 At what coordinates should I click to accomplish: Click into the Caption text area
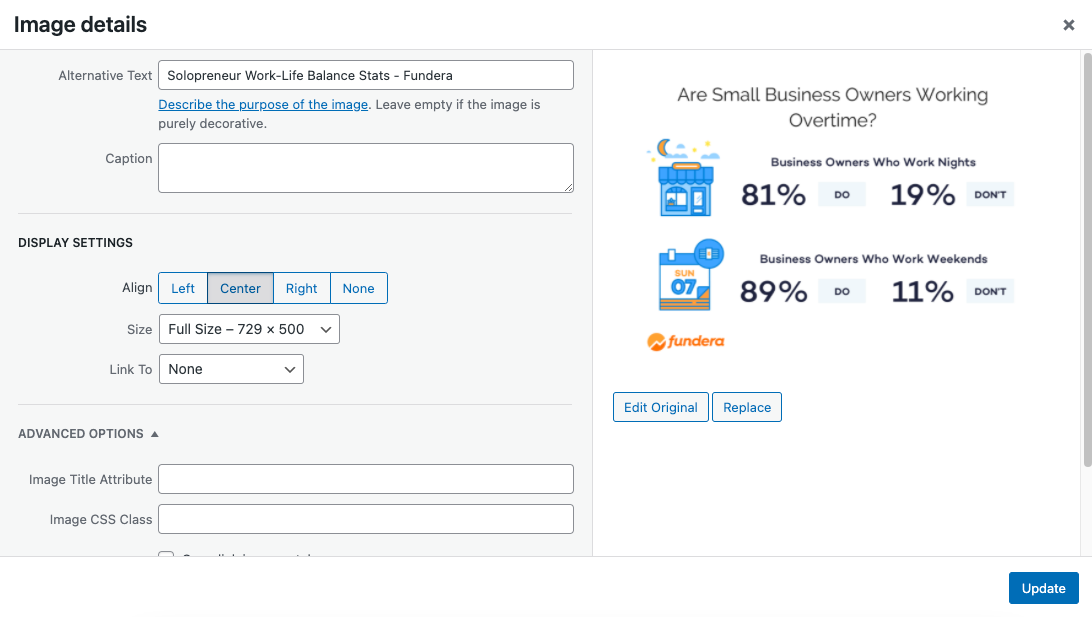pyautogui.click(x=366, y=168)
